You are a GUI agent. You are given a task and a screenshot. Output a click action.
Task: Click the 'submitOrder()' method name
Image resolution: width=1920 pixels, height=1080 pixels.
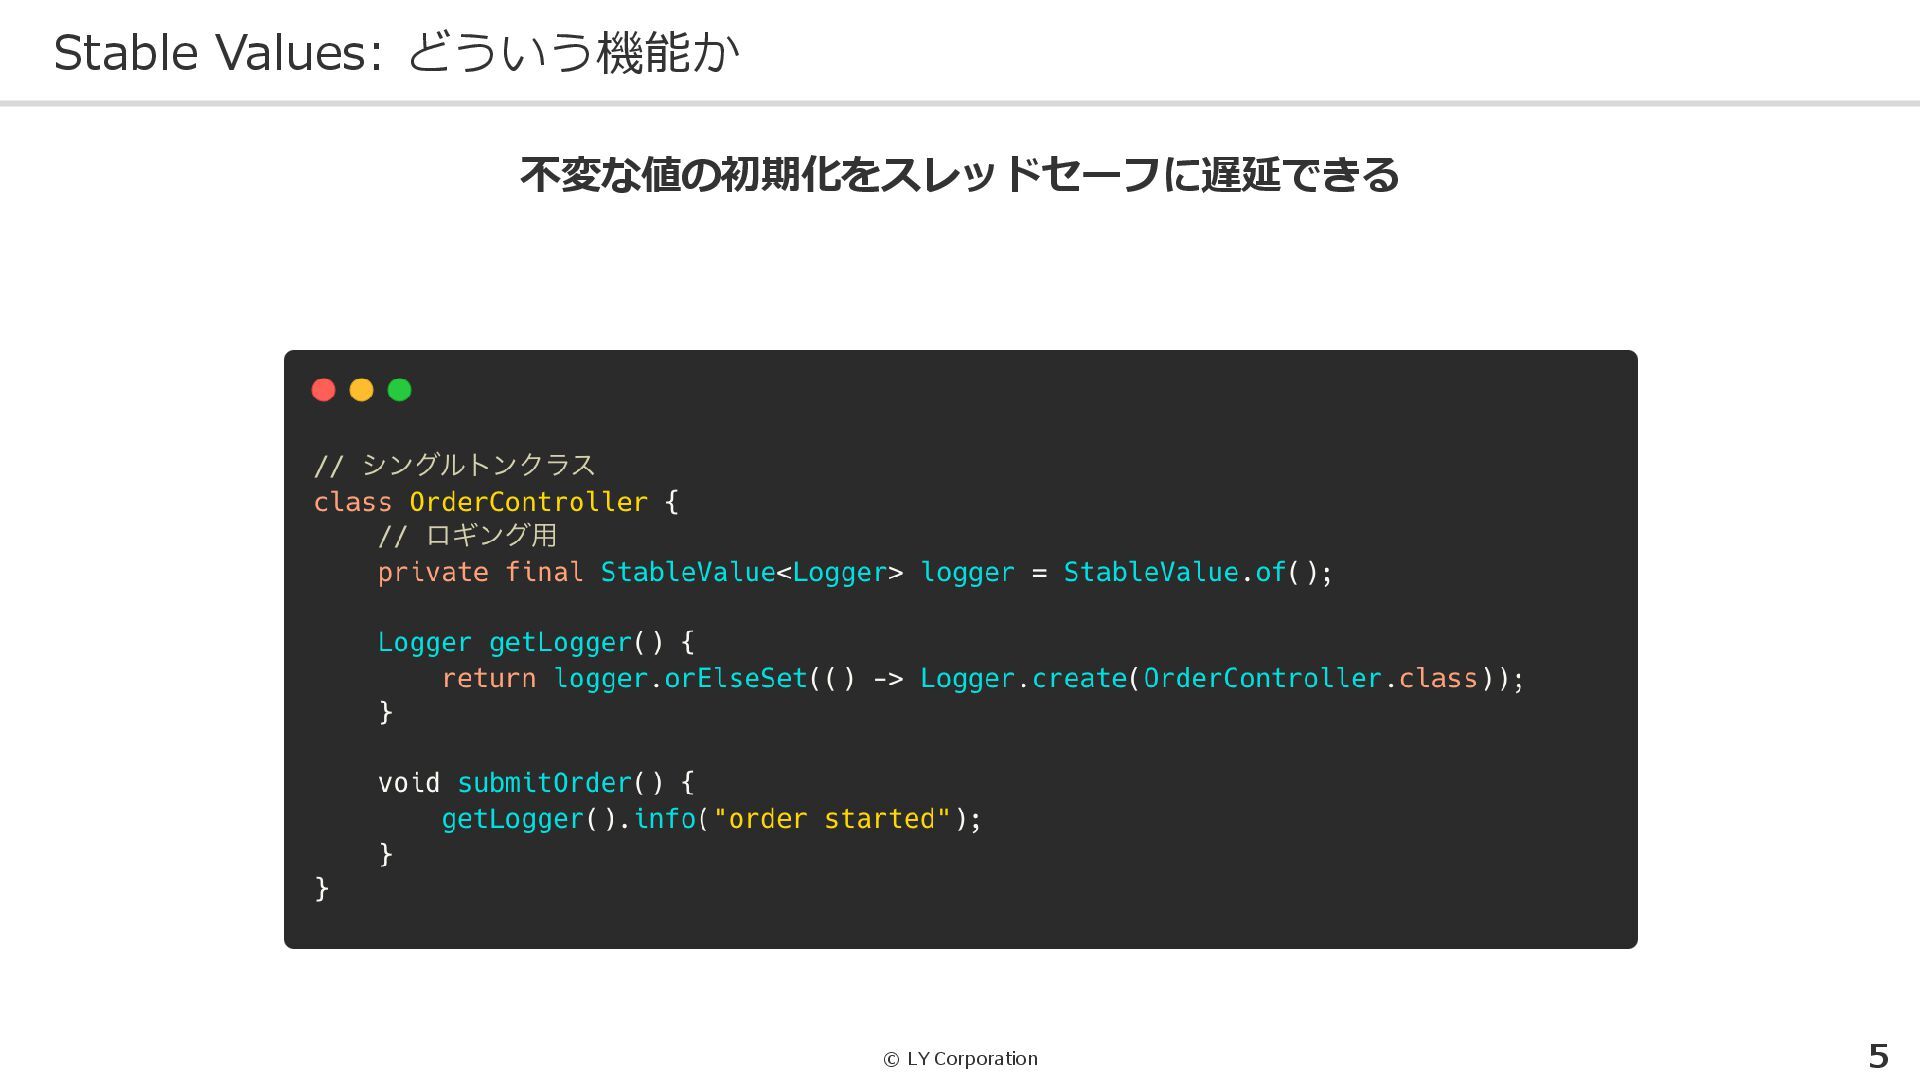545,783
